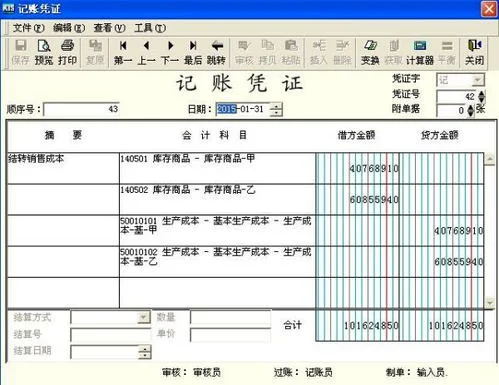Click the quantity (数量) field
Screen dimensions: 499x385
230,317
